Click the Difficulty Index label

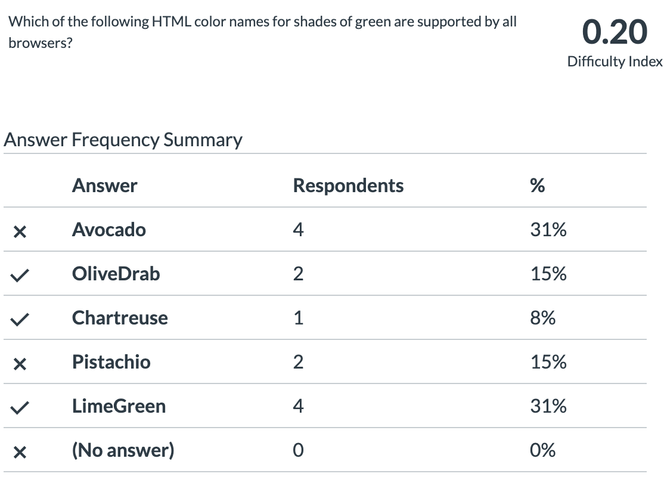[x=614, y=62]
